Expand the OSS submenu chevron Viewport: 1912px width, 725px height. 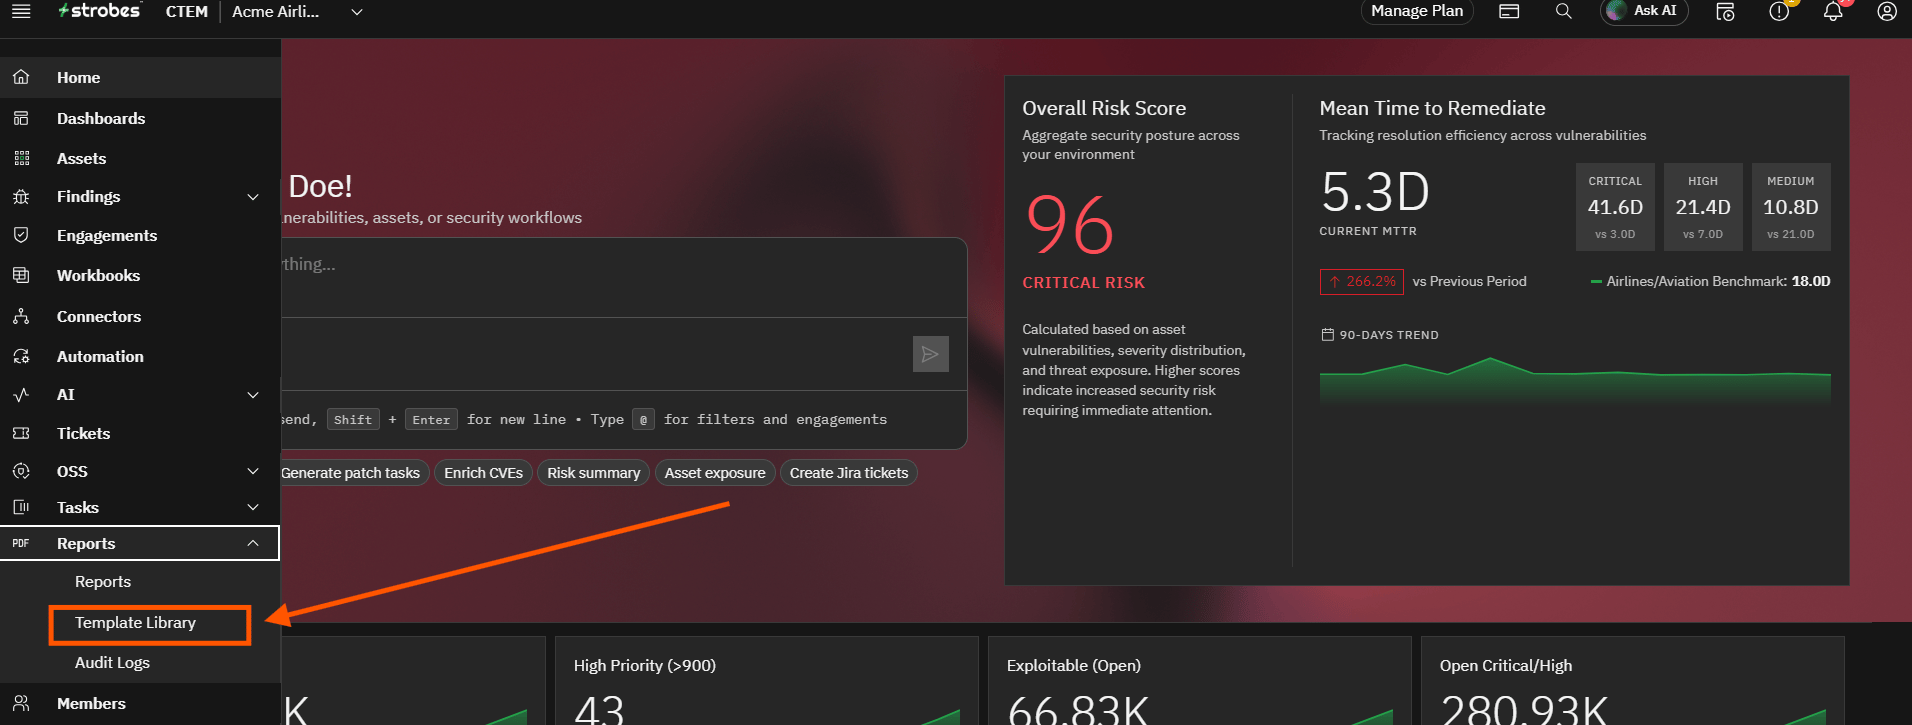click(x=253, y=471)
